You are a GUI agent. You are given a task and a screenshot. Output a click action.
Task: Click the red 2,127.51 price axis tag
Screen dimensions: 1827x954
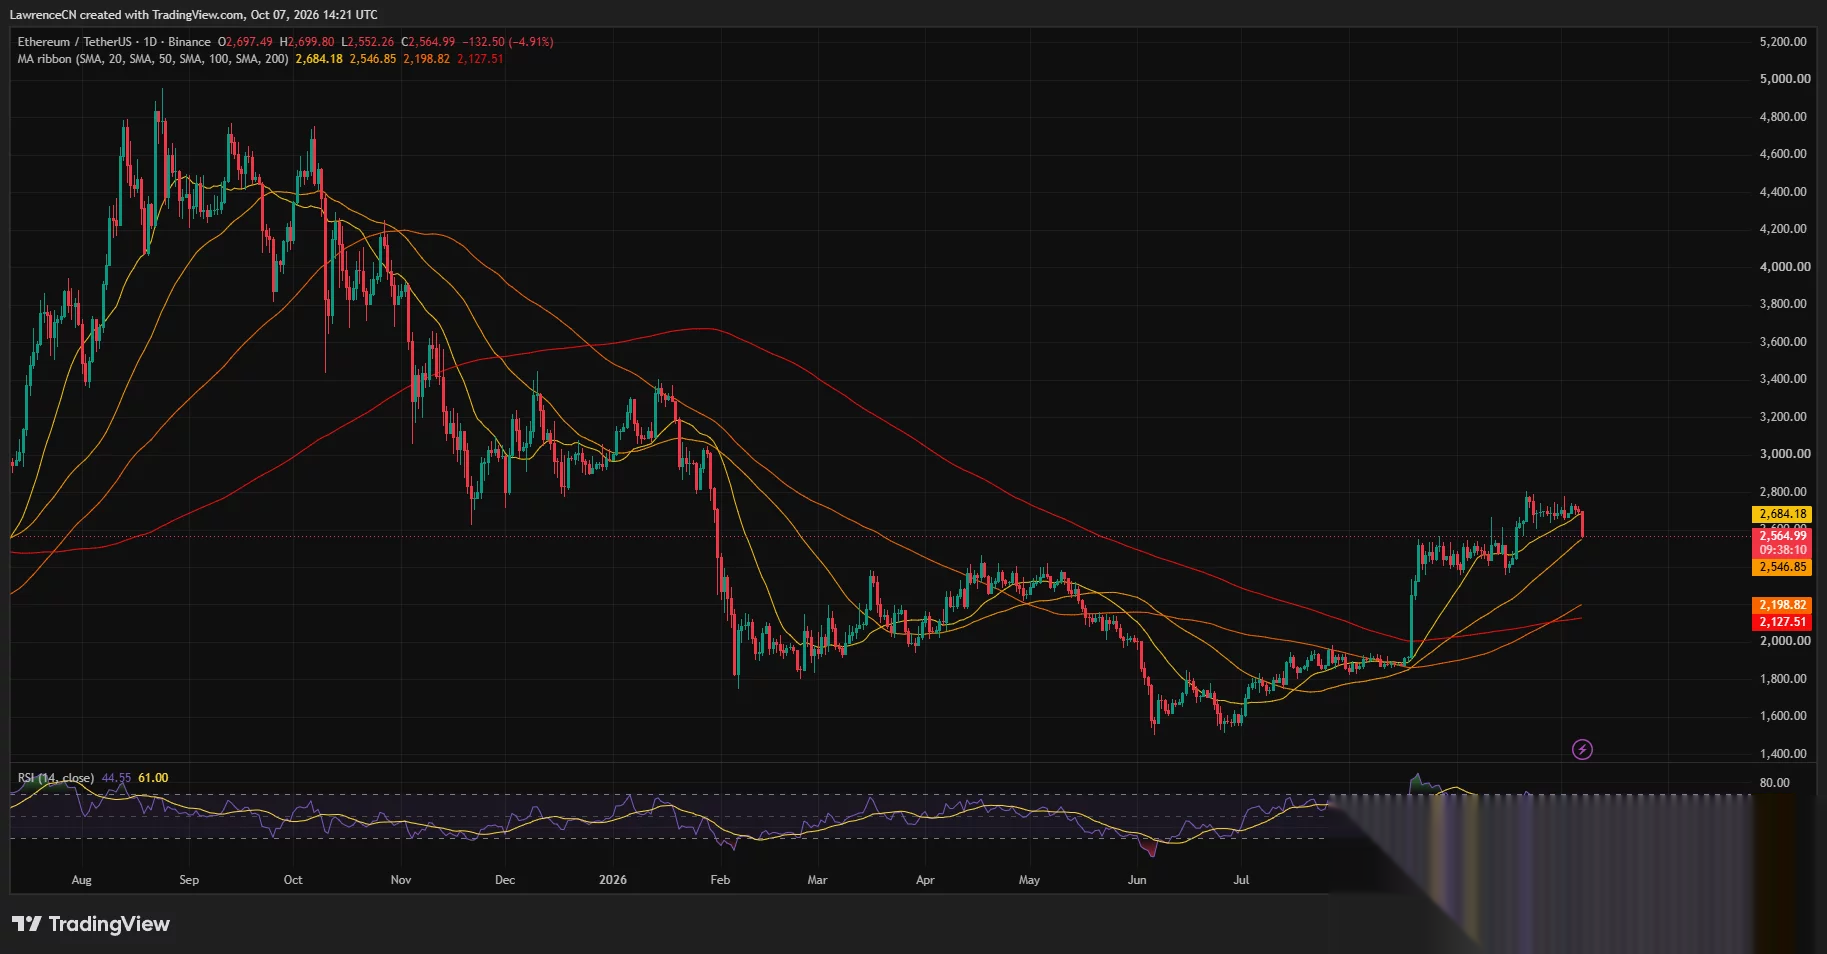point(1783,622)
